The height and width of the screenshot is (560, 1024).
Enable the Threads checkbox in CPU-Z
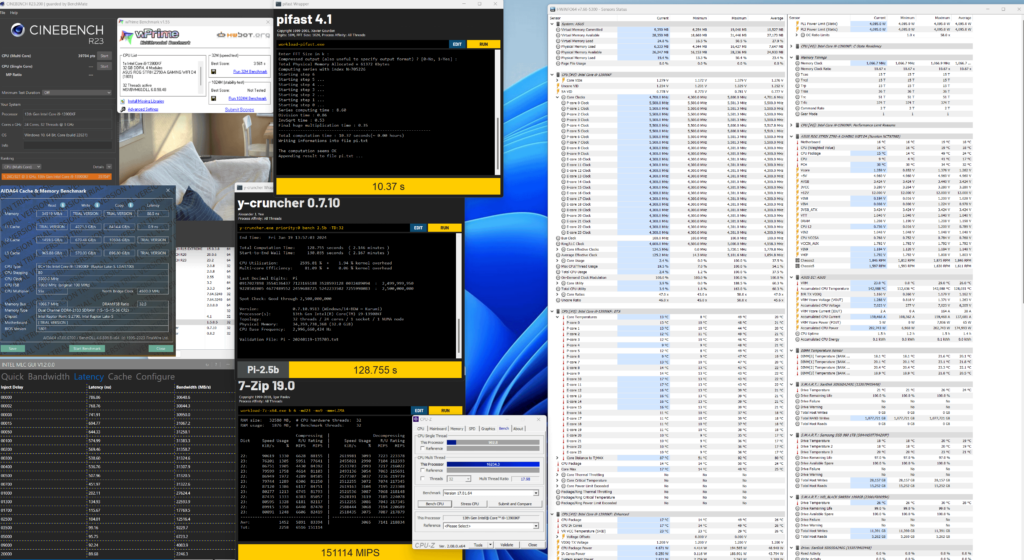(422, 478)
